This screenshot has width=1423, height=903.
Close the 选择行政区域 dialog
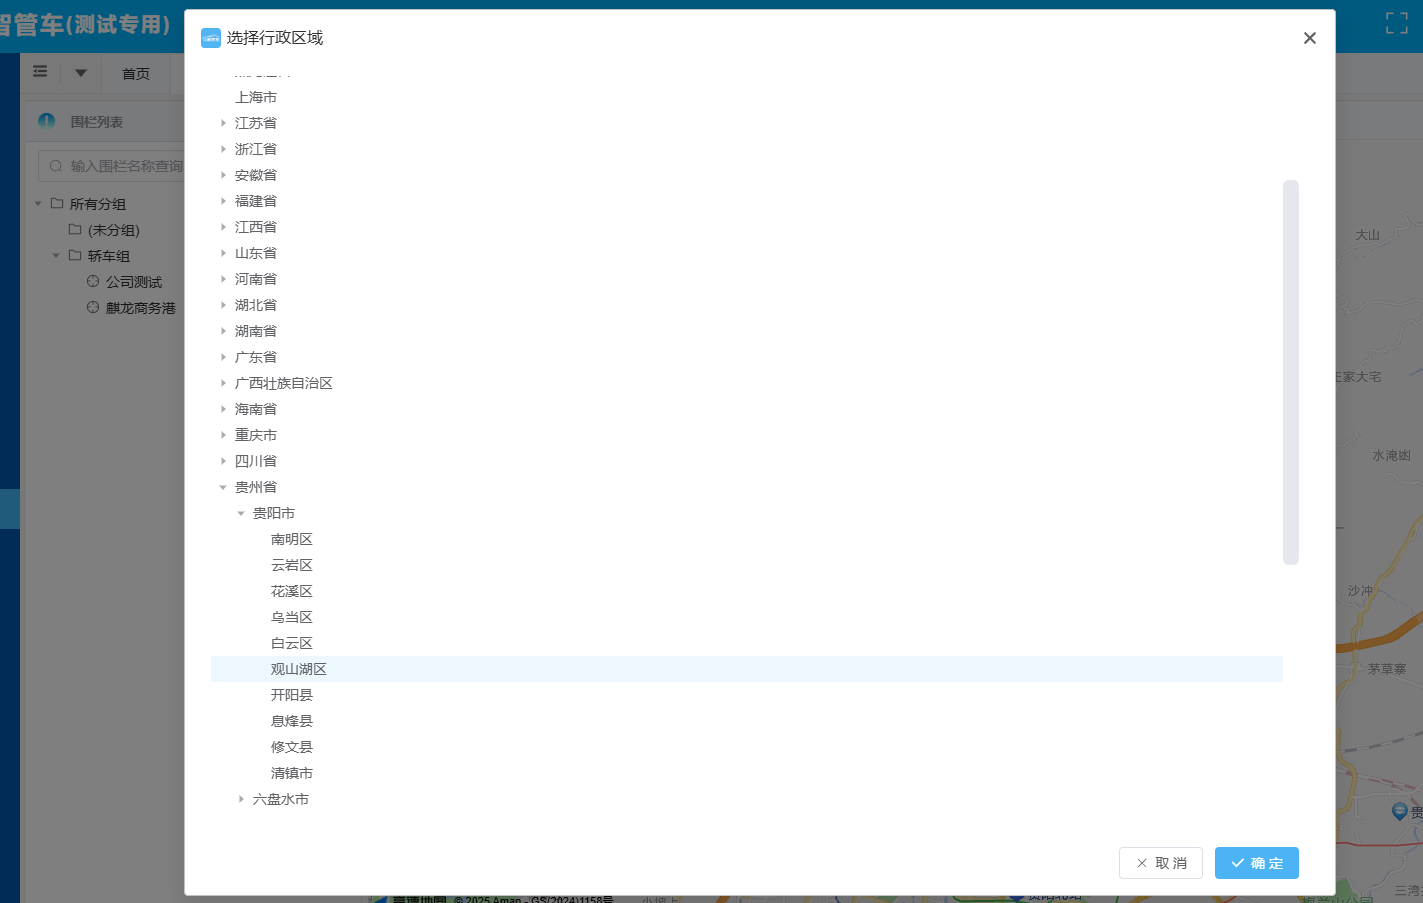pyautogui.click(x=1309, y=38)
